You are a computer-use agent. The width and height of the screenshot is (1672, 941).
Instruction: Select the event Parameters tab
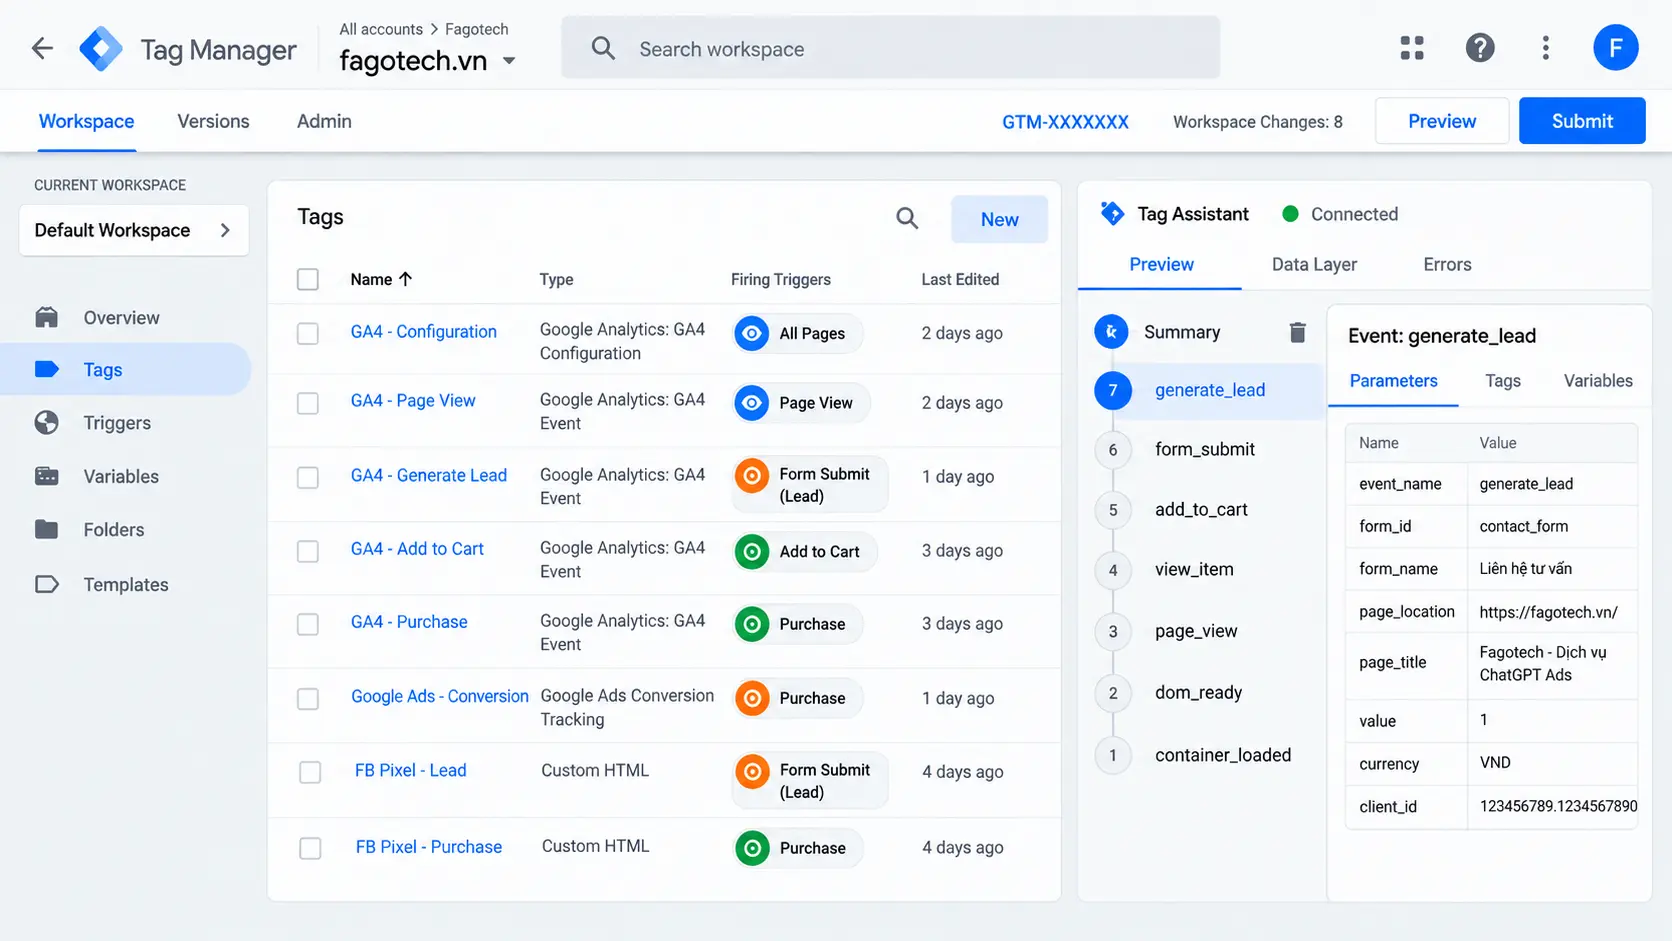(1393, 380)
